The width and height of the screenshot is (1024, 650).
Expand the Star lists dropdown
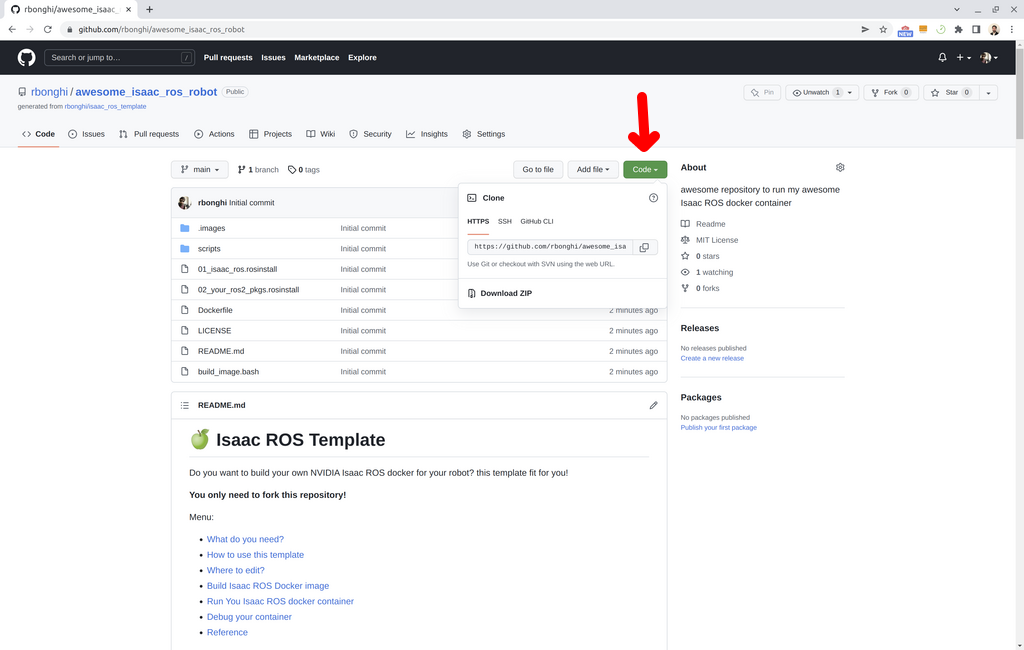[x=988, y=93]
